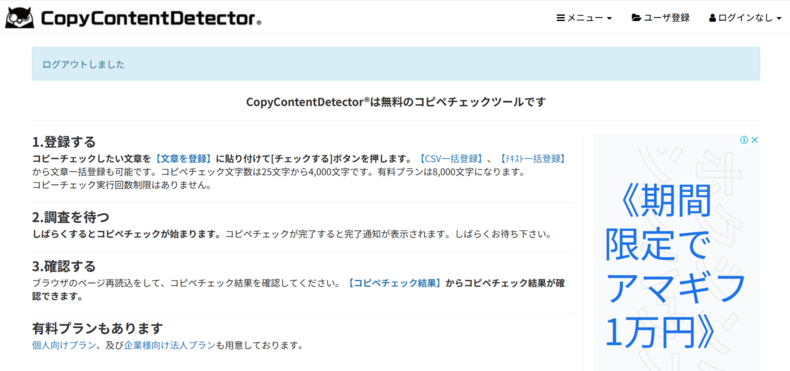The width and height of the screenshot is (790, 371).
Task: Click the hamburger icon beside メニュー
Action: (x=561, y=18)
